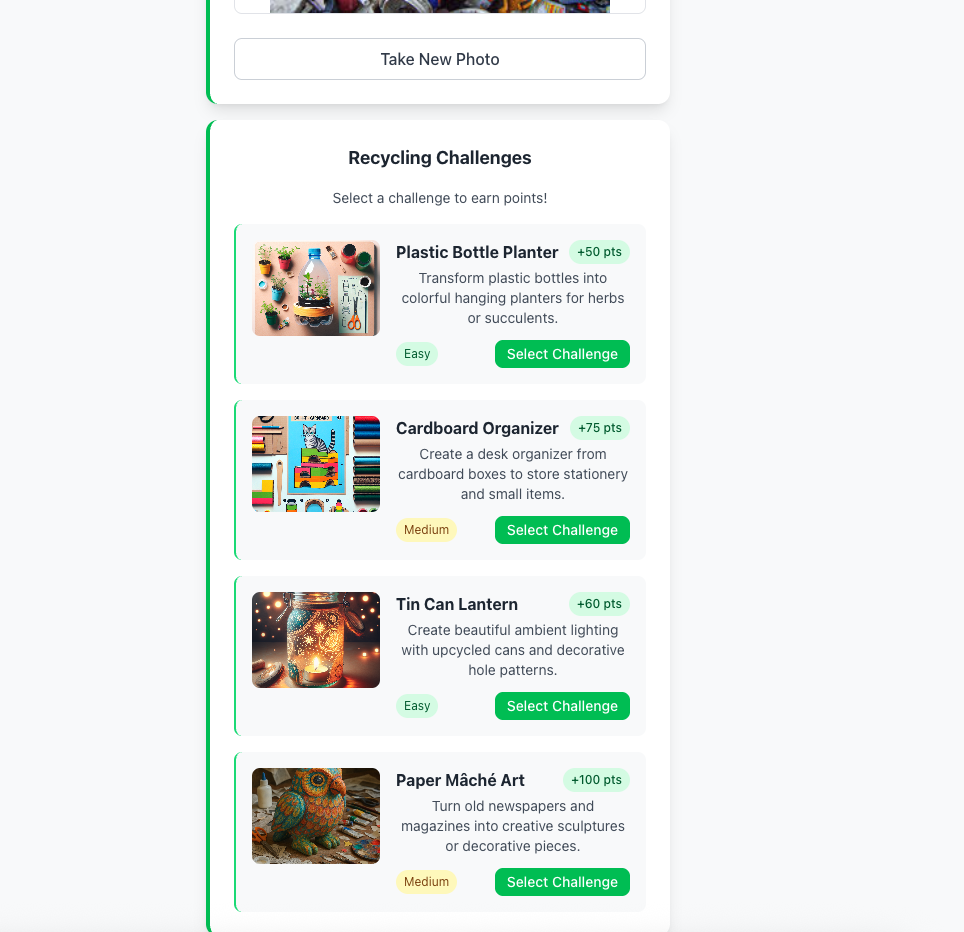Open the Cardboard Organizer thumbnail image
Viewport: 964px width, 932px height.
tap(316, 464)
